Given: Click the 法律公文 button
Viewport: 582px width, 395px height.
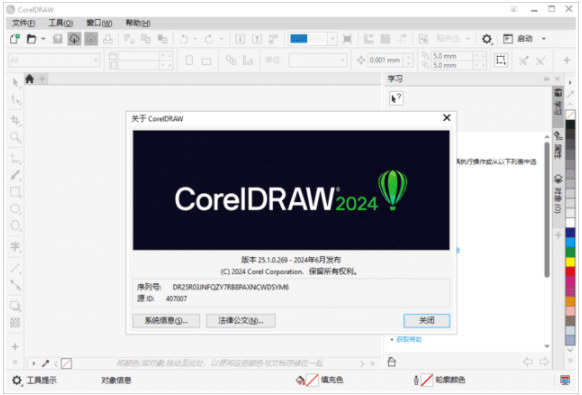Looking at the screenshot, I should 241,321.
